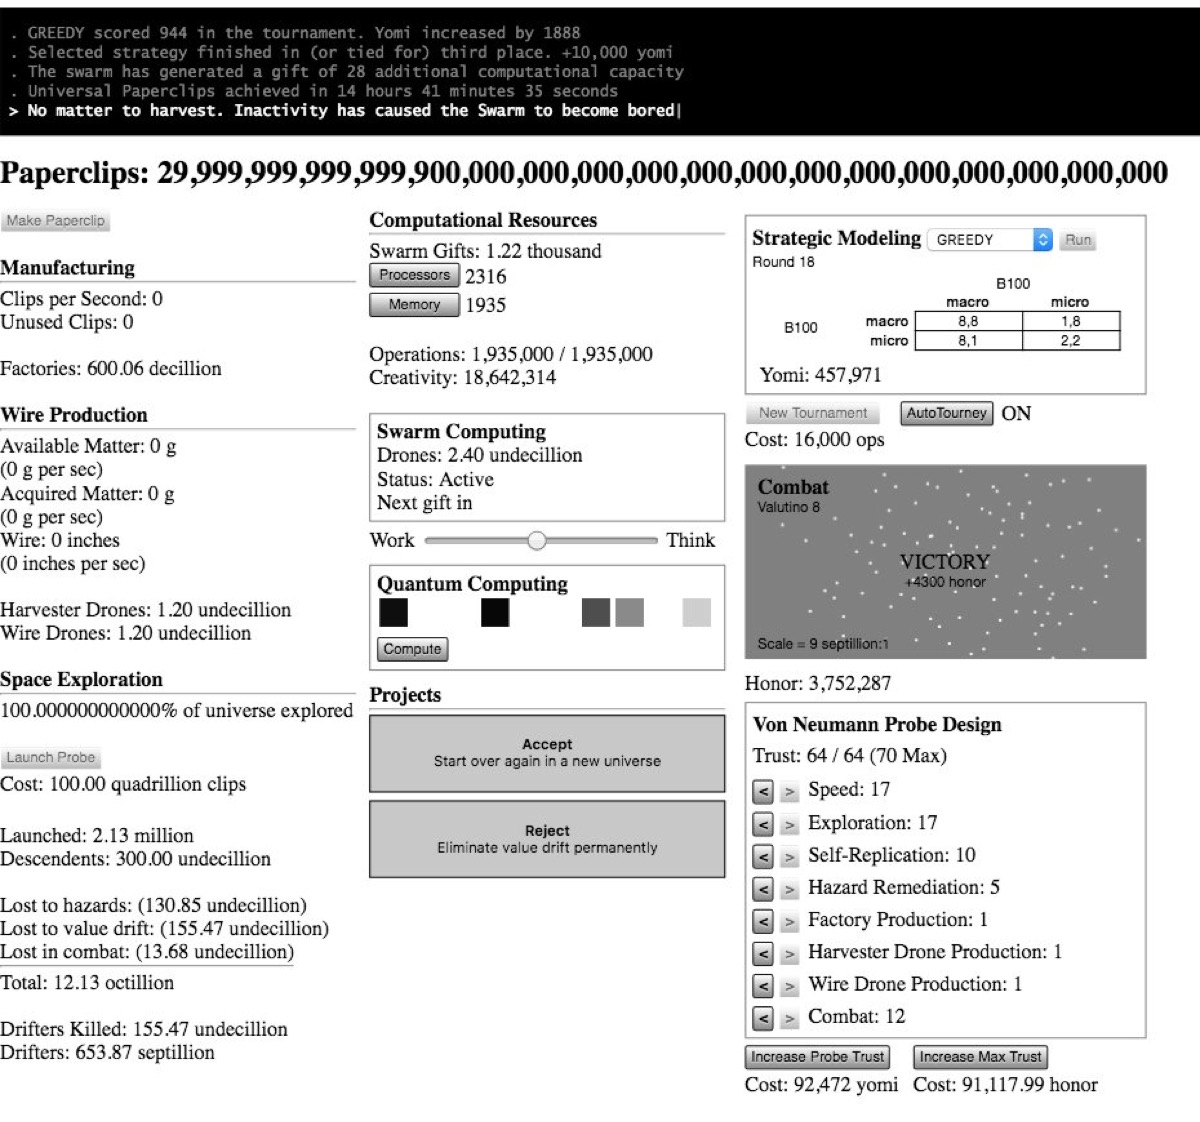Viewport: 1200px width, 1122px height.
Task: Click the Yomi: 457,971 value
Action: pyautogui.click(x=820, y=375)
